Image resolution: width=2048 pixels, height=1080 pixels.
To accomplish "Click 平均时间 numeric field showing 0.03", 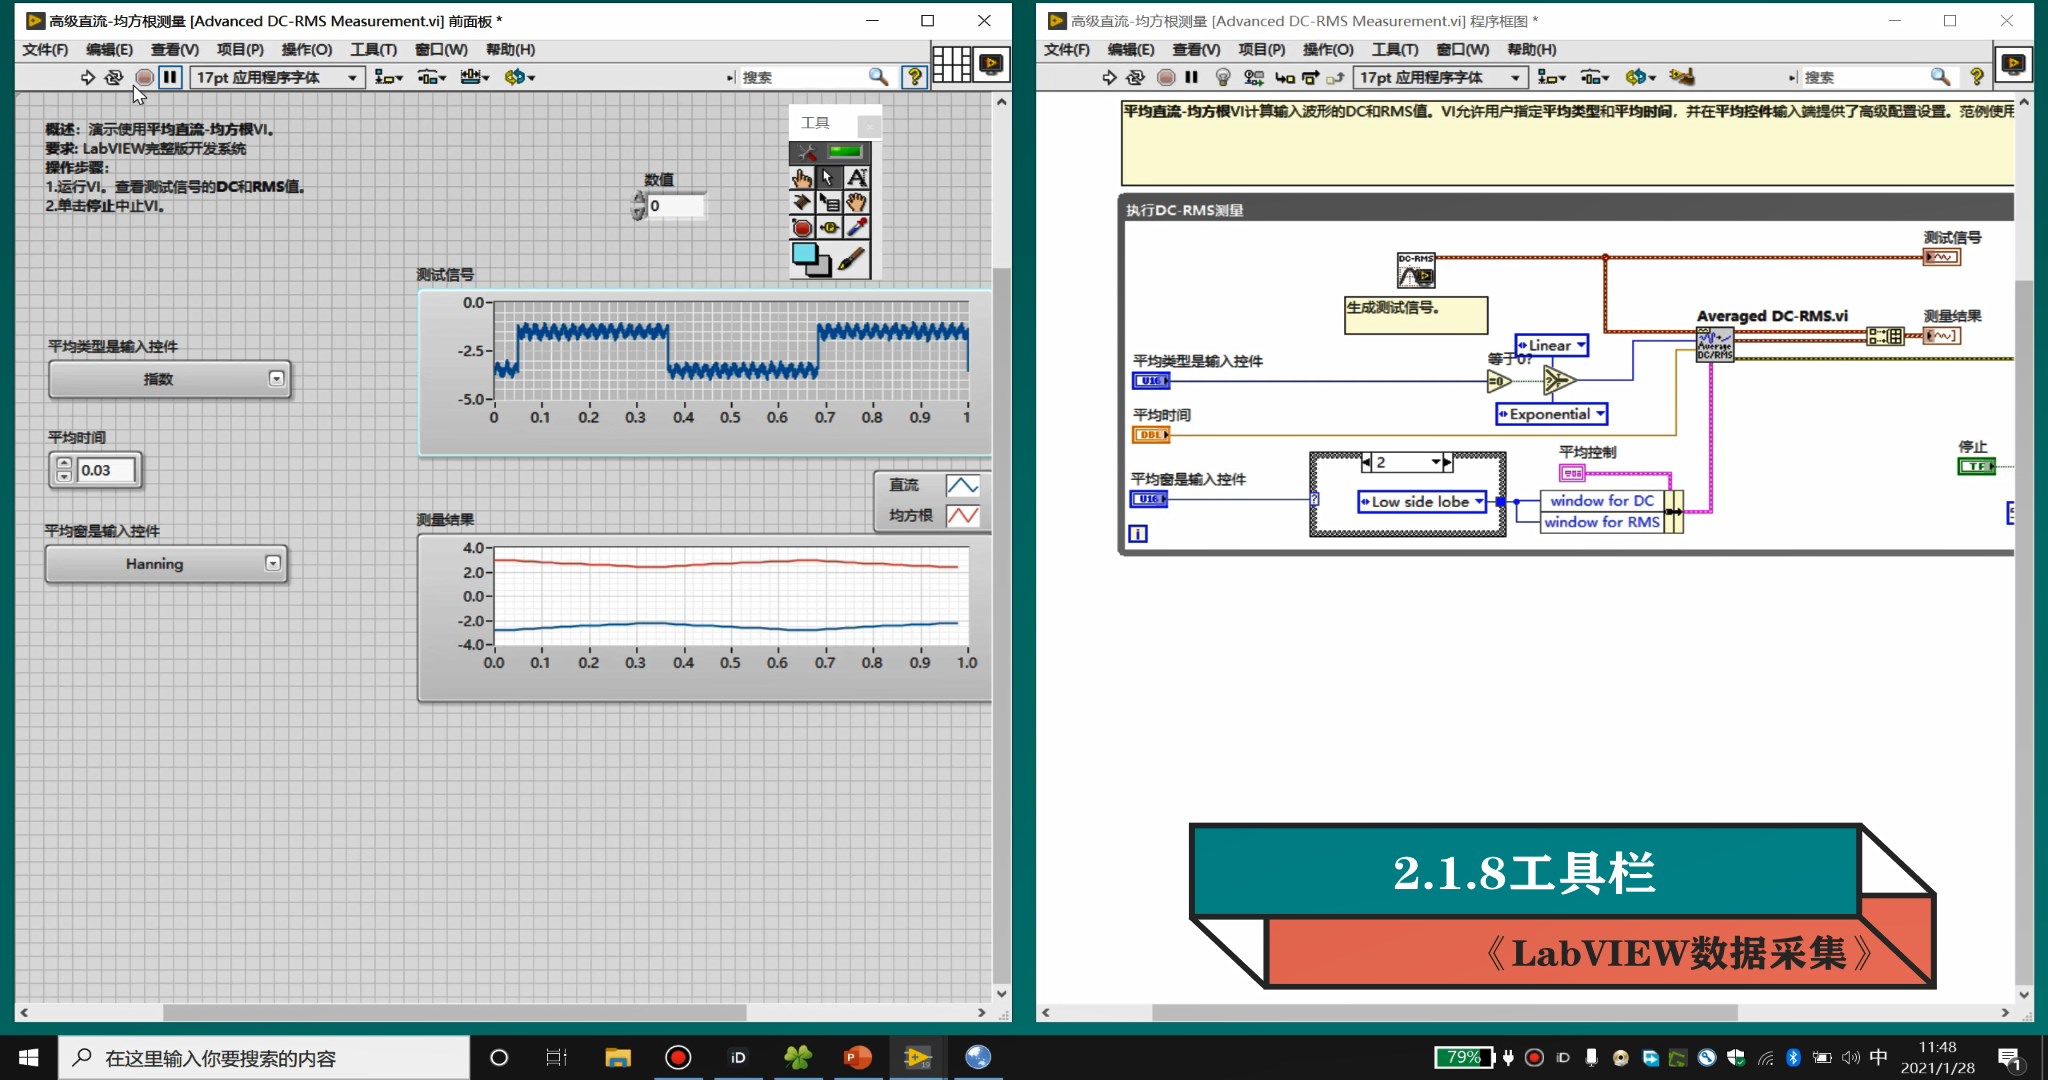I will pyautogui.click(x=106, y=470).
